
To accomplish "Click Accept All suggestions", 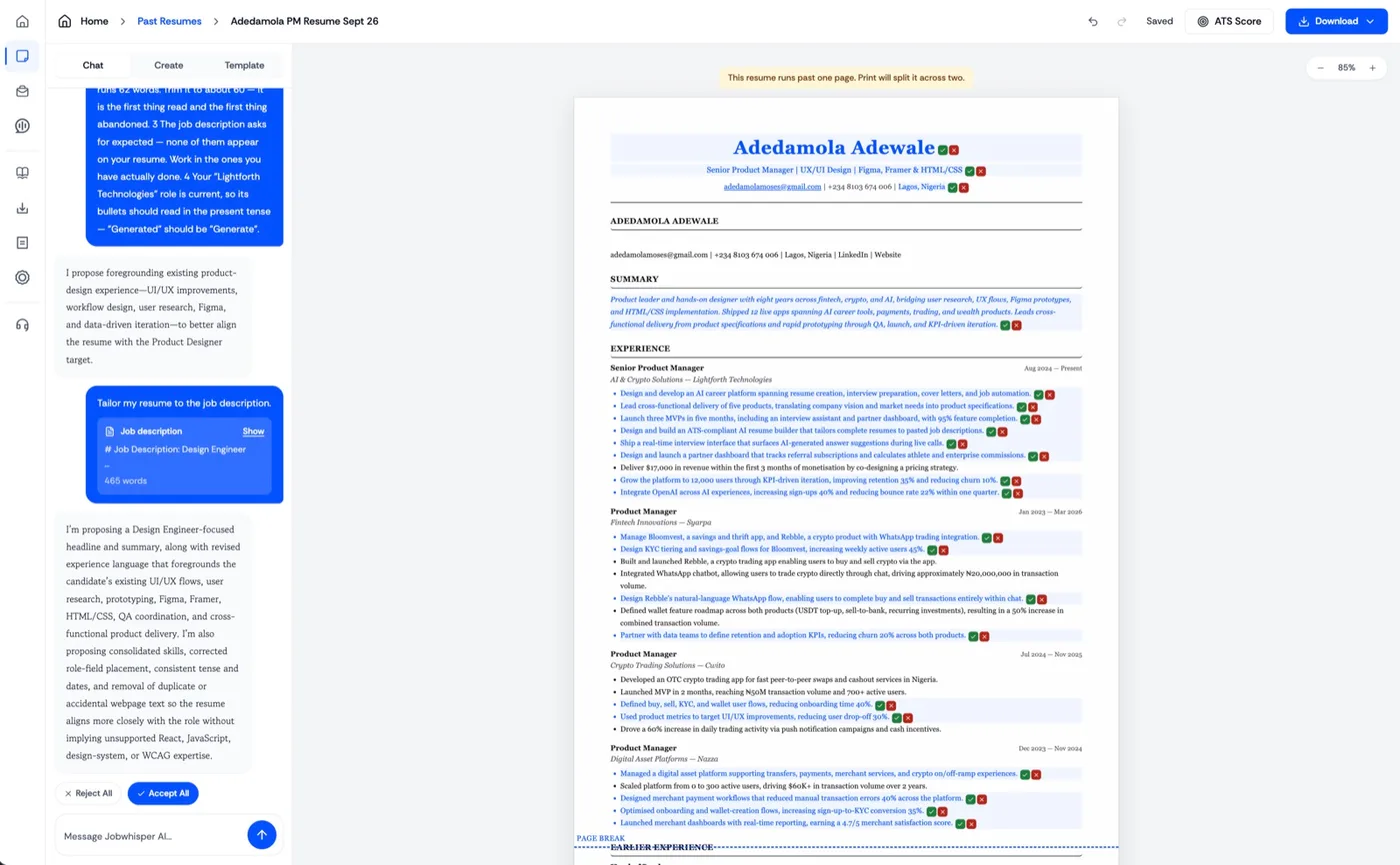I will (x=163, y=793).
